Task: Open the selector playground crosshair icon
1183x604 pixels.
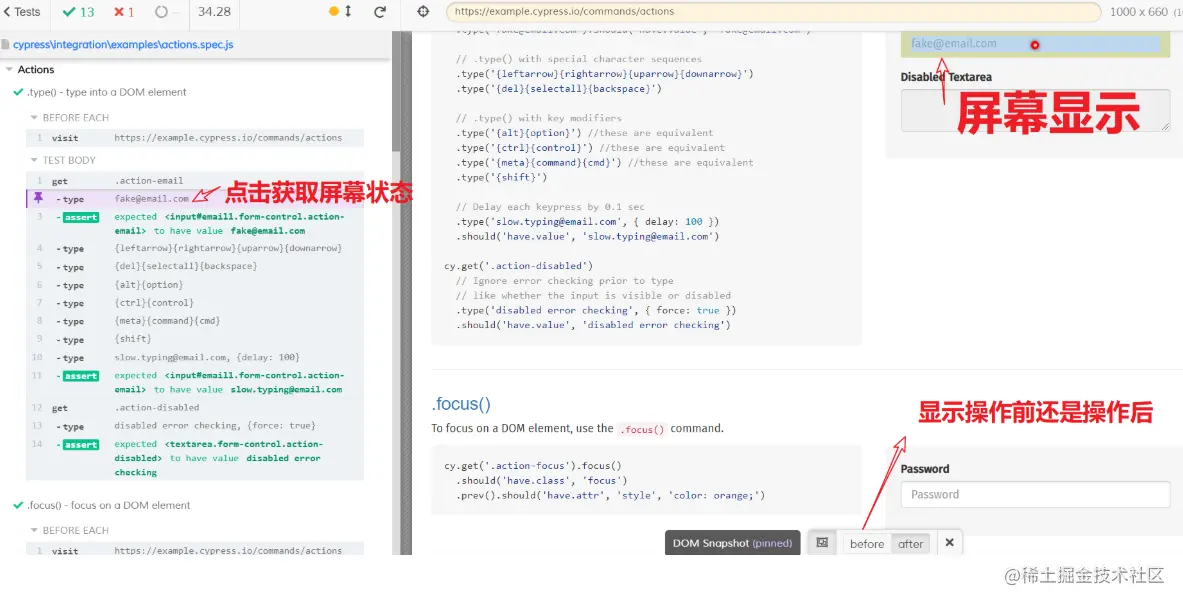Action: 423,11
